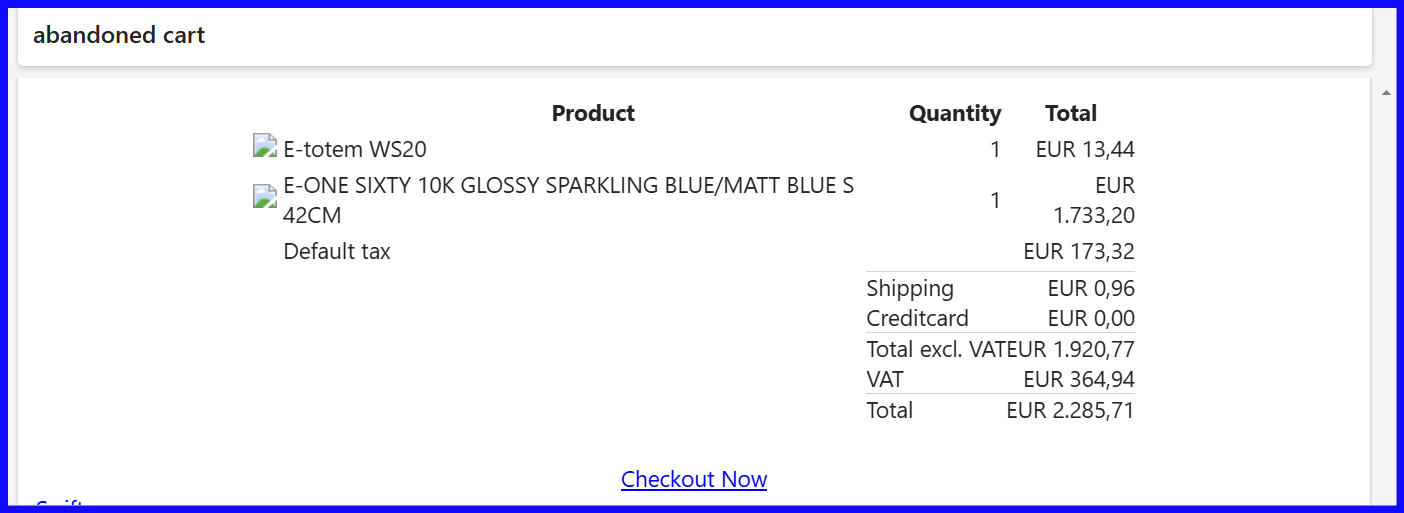
Task: Click the Creditcard row label
Action: point(917,318)
